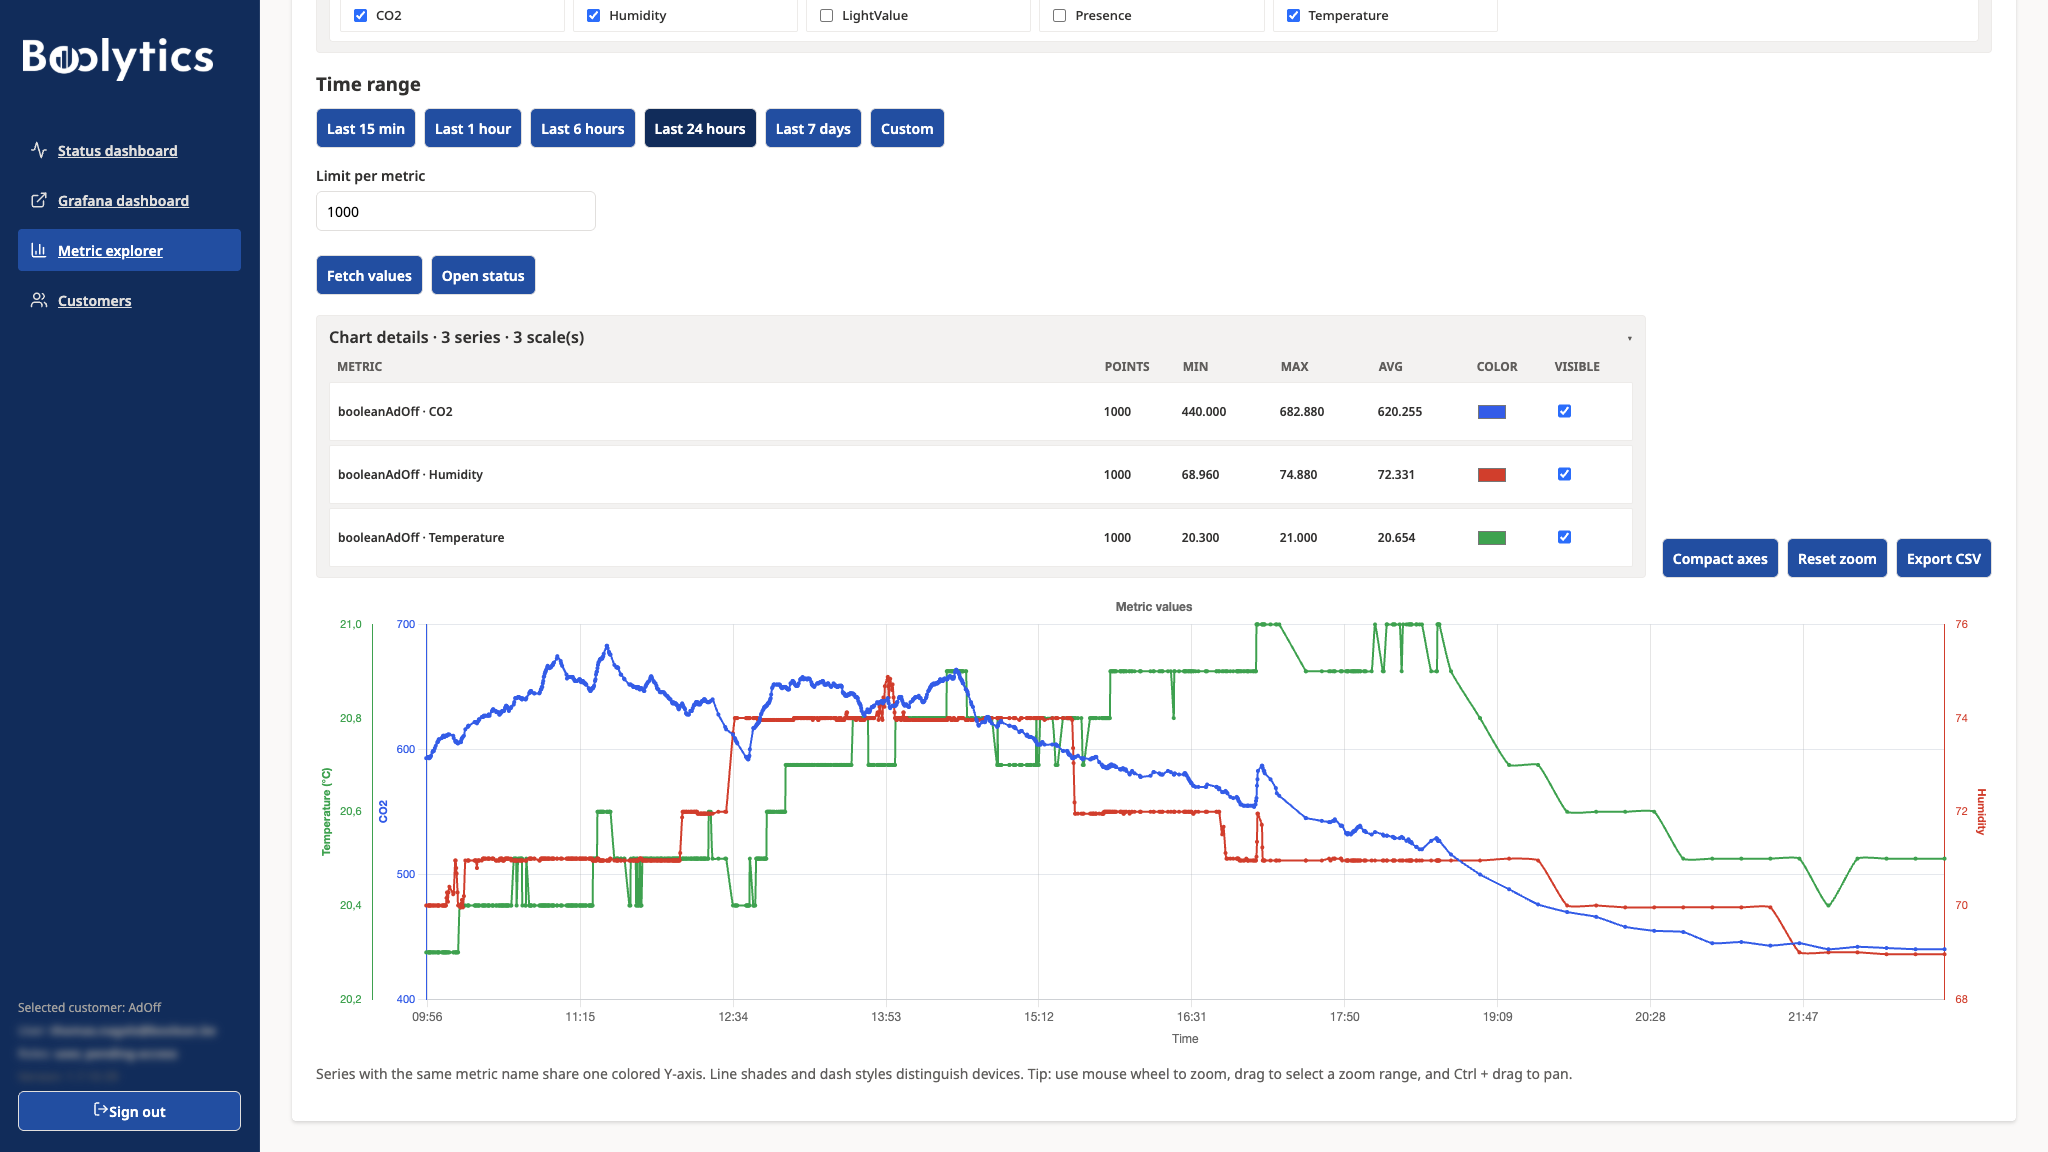This screenshot has height=1152, width=2048.
Task: Click the Fetch values button
Action: tap(369, 275)
